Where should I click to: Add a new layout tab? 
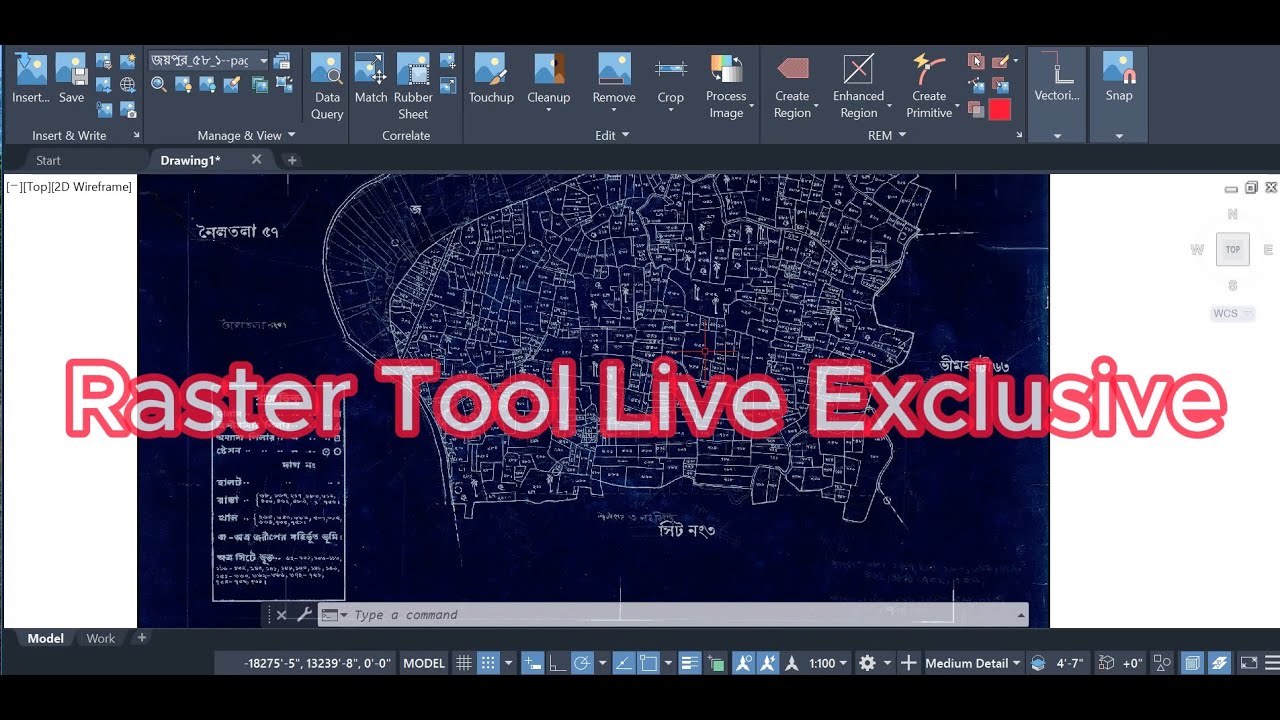pos(141,638)
